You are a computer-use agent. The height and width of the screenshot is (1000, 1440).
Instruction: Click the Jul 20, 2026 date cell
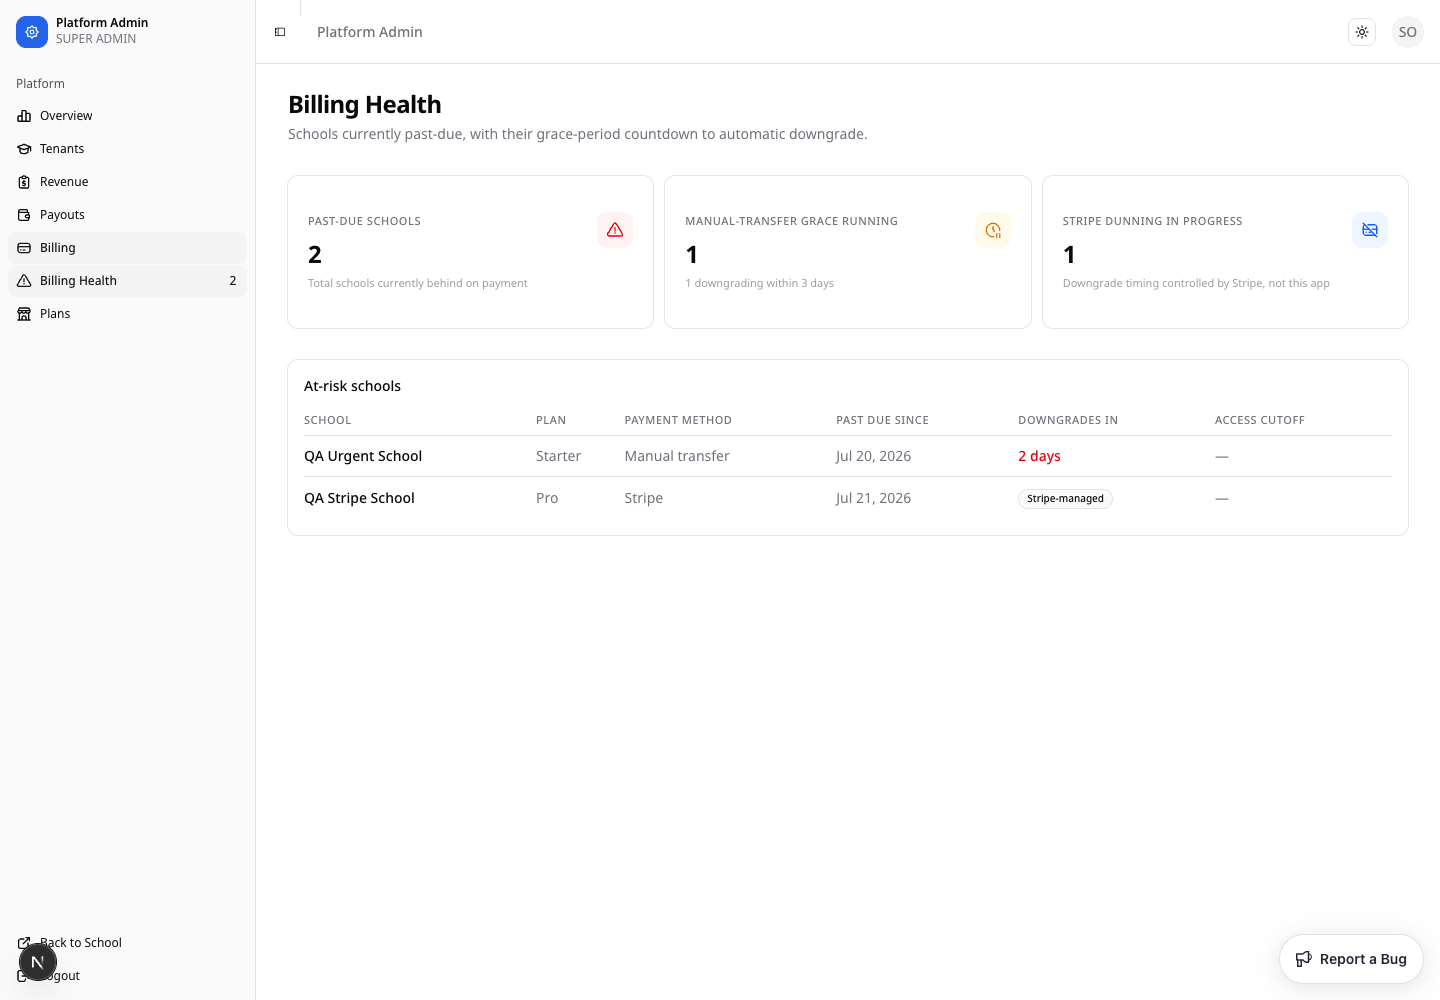tap(874, 456)
